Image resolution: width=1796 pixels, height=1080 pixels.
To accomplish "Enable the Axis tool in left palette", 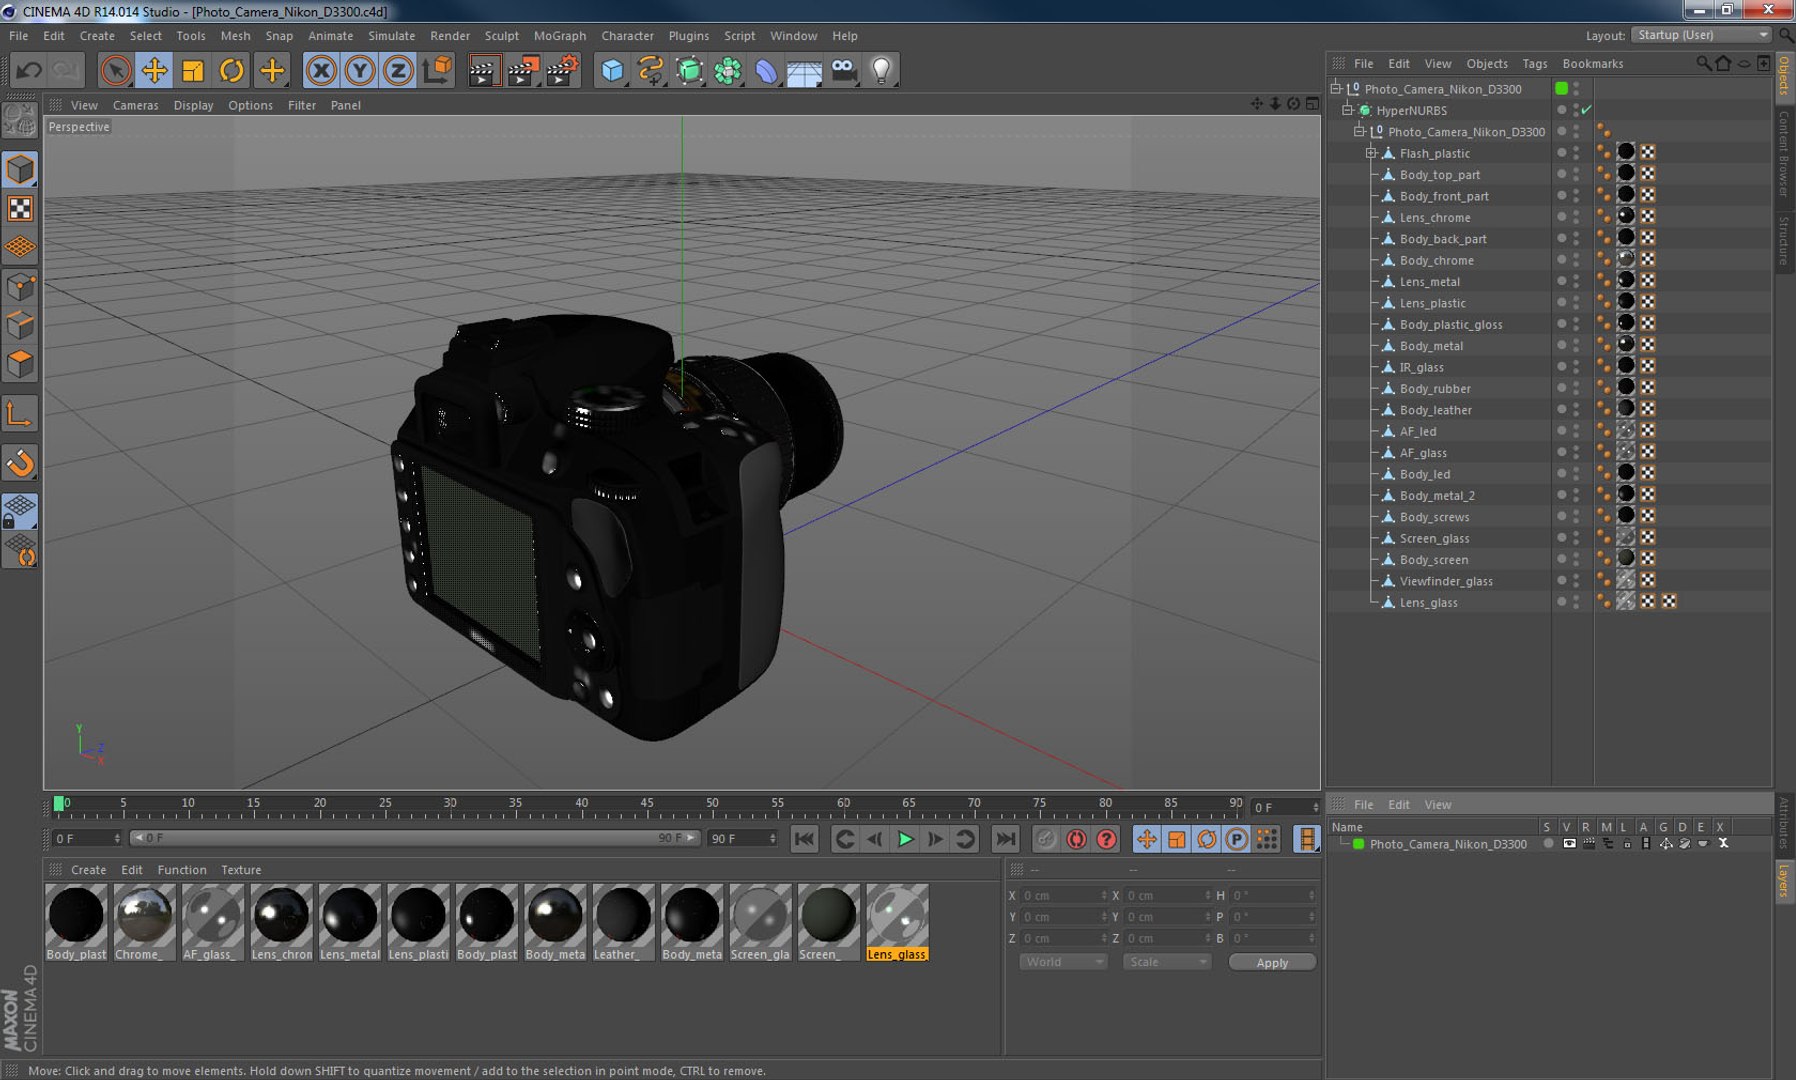I will pyautogui.click(x=20, y=414).
